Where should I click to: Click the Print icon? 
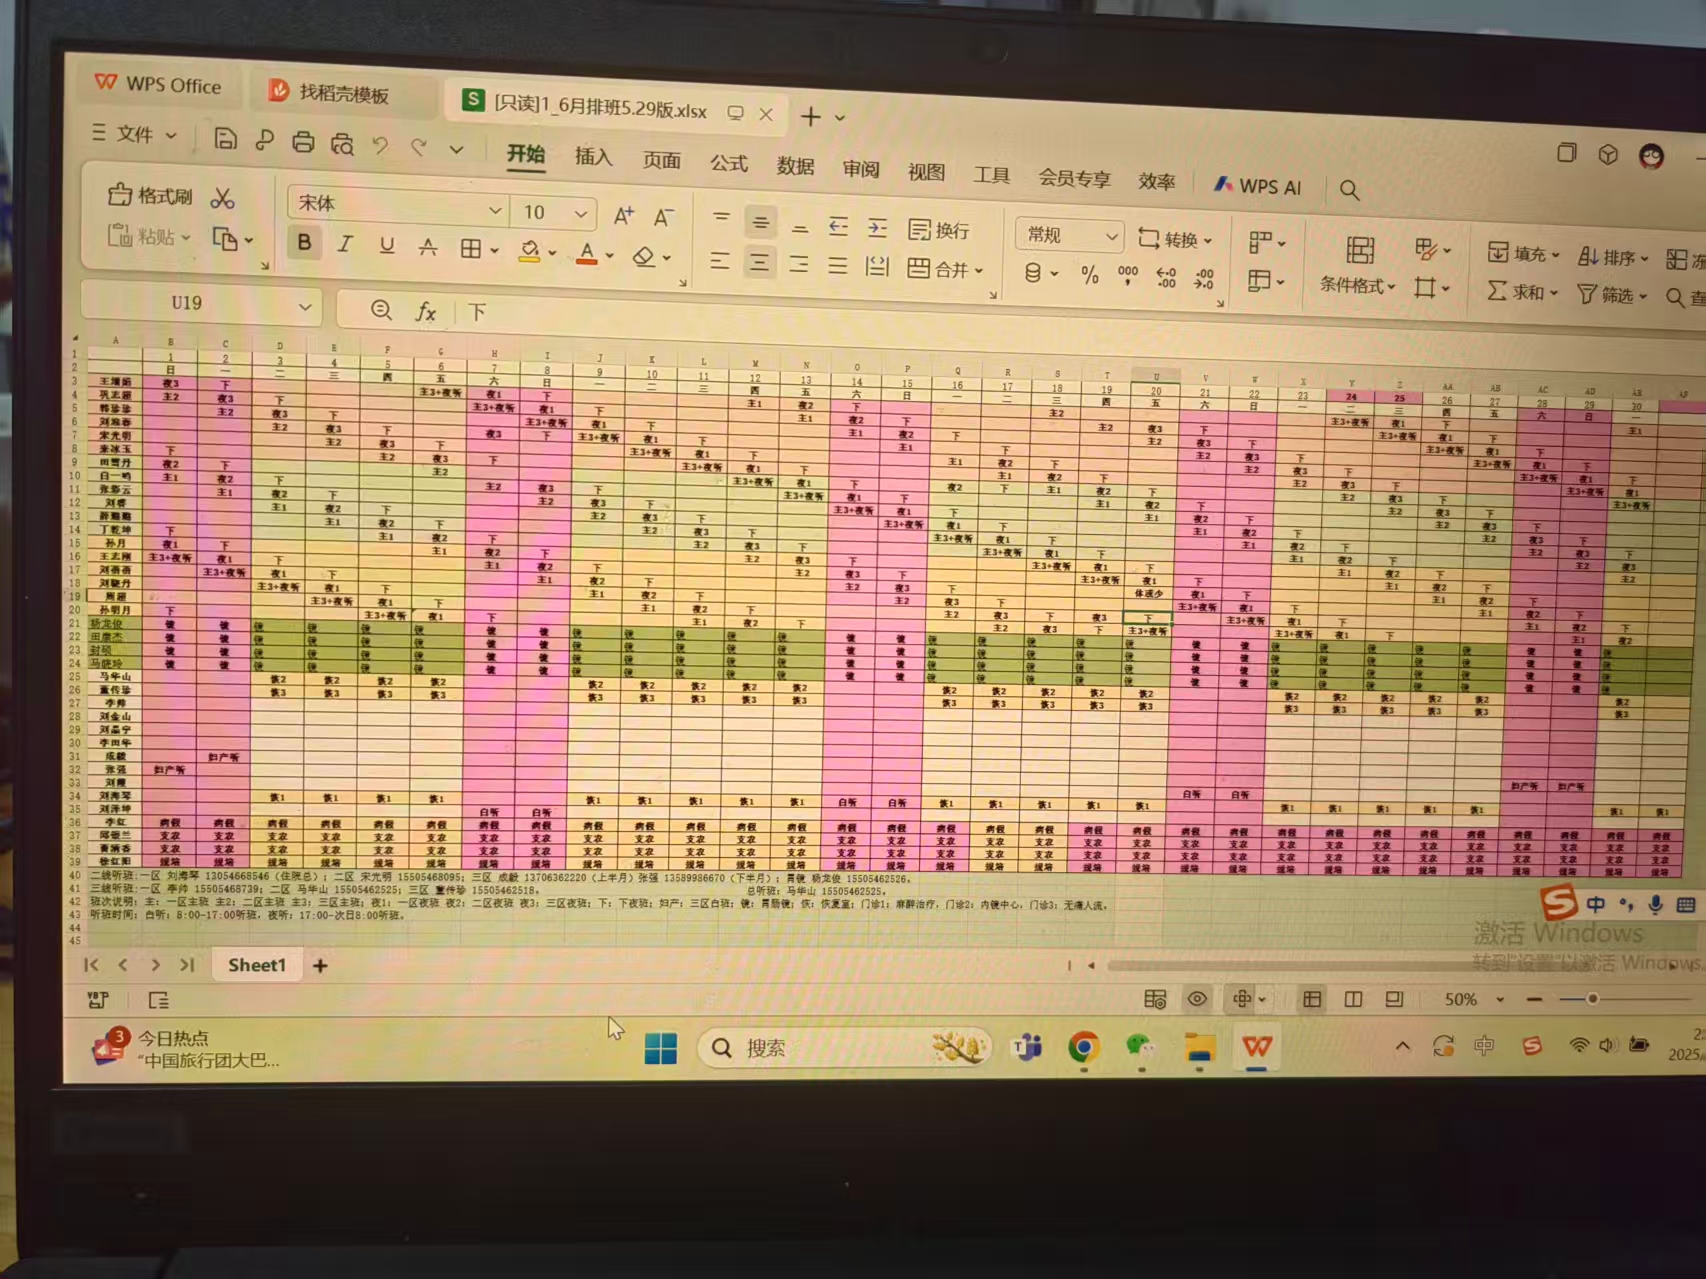tap(303, 142)
